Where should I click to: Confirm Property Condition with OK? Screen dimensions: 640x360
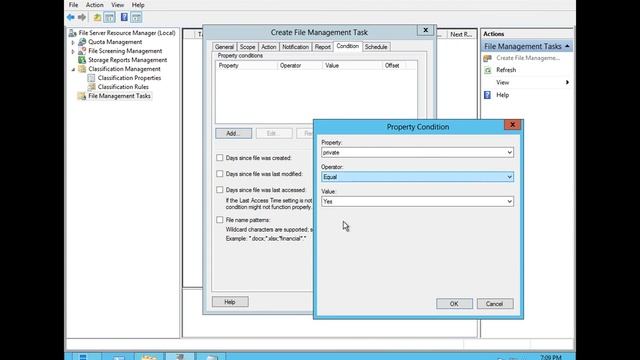pyautogui.click(x=454, y=304)
